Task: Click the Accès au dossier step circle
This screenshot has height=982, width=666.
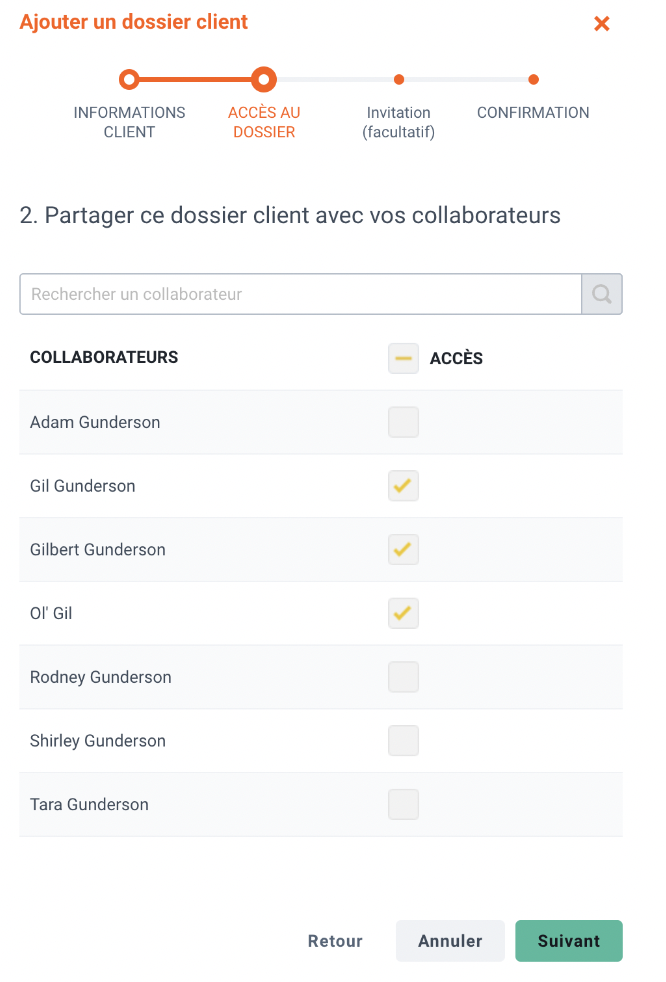Action: coord(264,80)
